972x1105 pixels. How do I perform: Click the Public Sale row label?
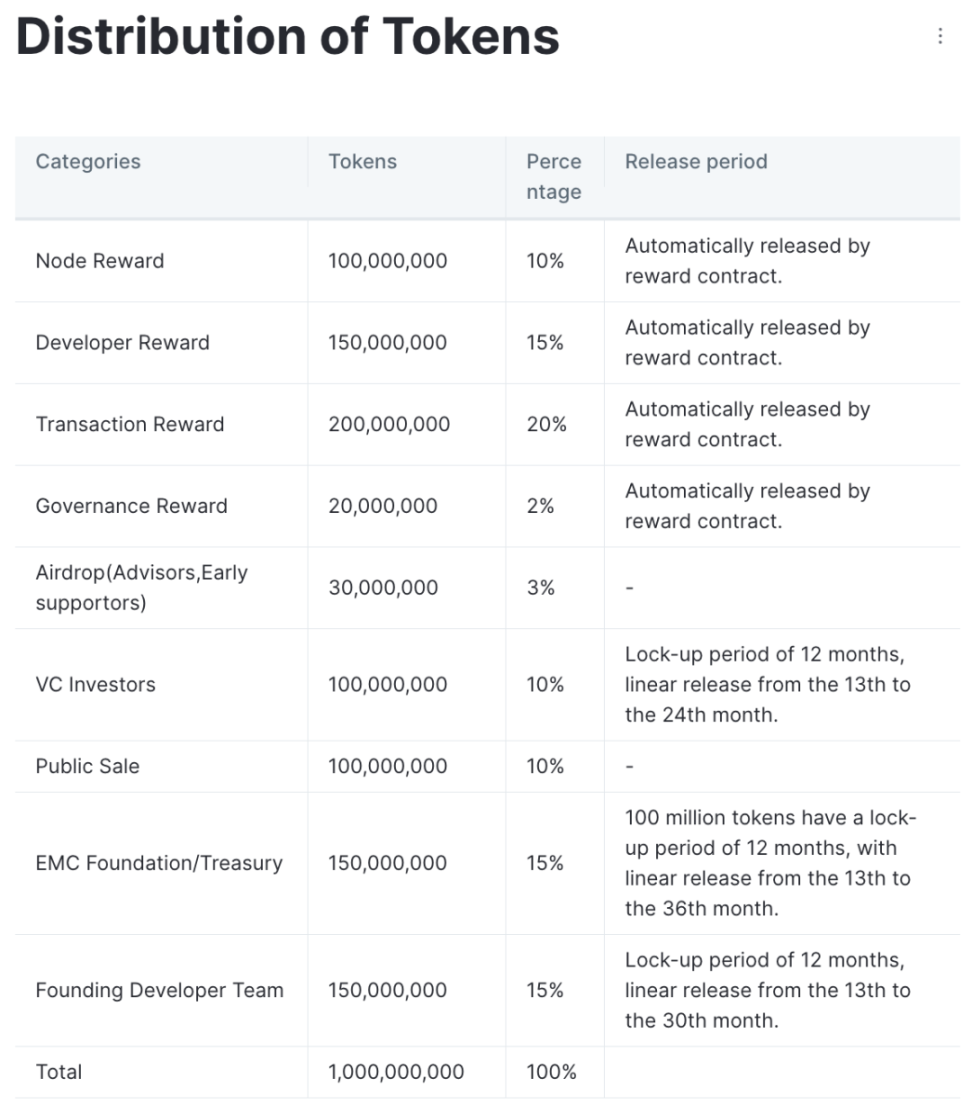coord(88,767)
